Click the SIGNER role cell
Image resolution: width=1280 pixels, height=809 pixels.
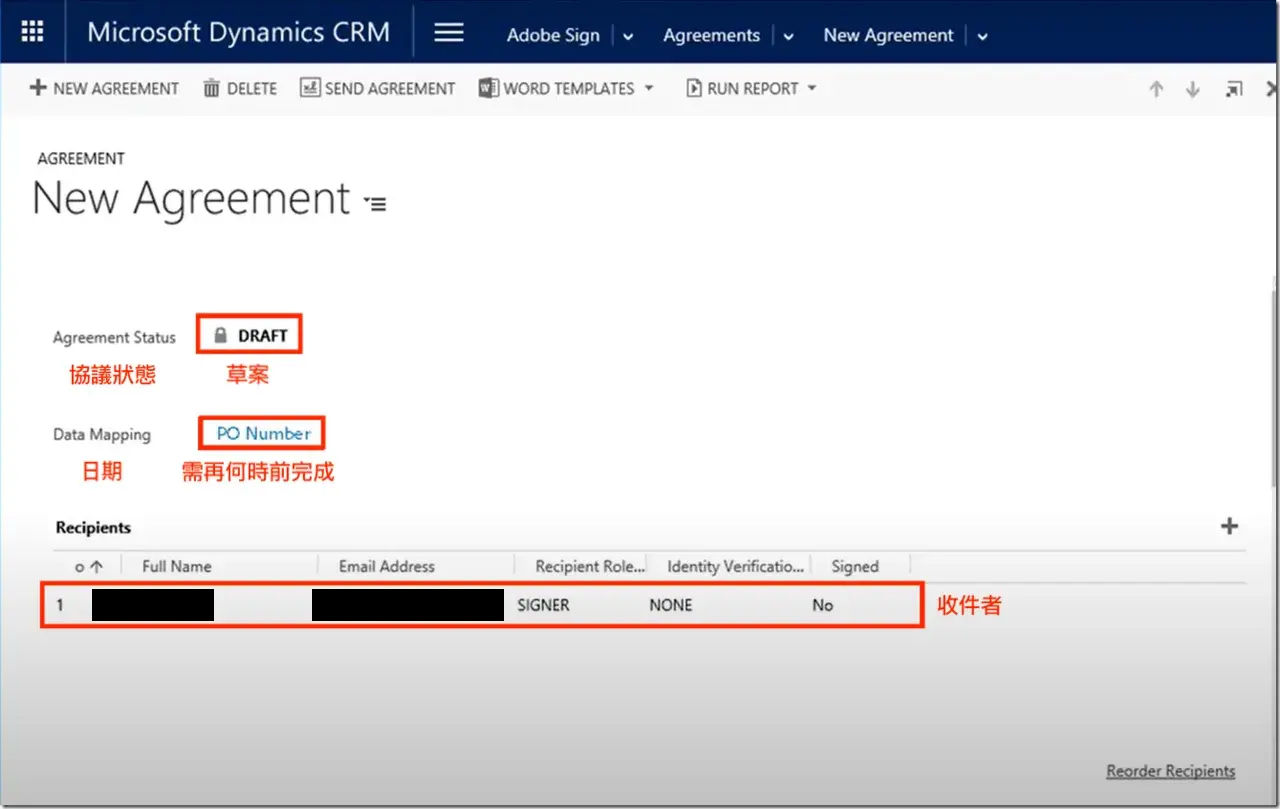[x=543, y=605]
